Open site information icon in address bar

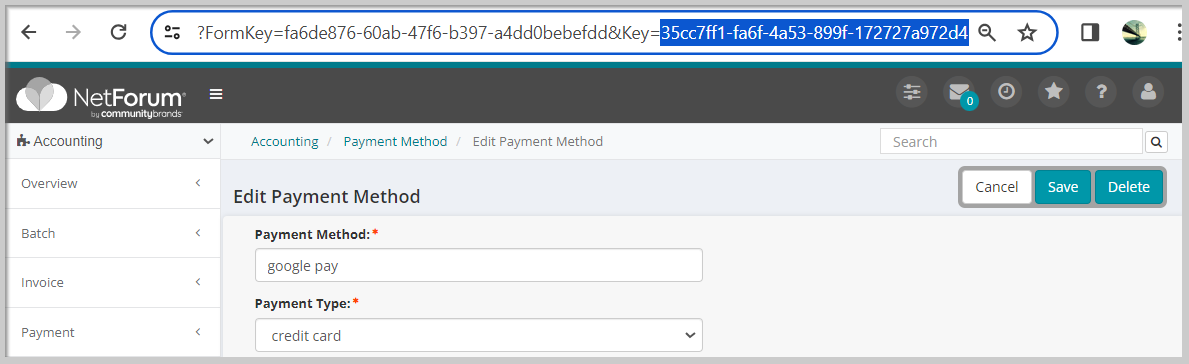pyautogui.click(x=173, y=33)
